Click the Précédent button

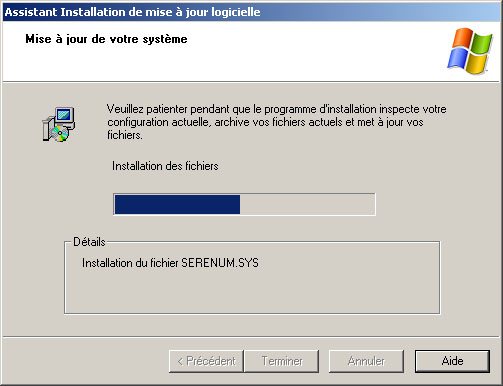(x=206, y=361)
